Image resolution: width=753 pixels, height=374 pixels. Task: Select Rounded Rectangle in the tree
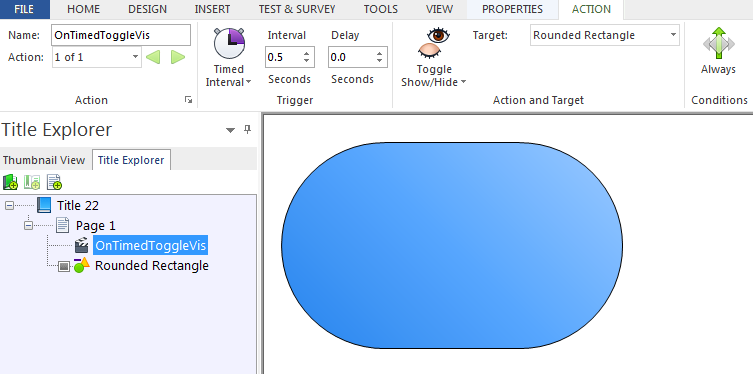coord(152,265)
